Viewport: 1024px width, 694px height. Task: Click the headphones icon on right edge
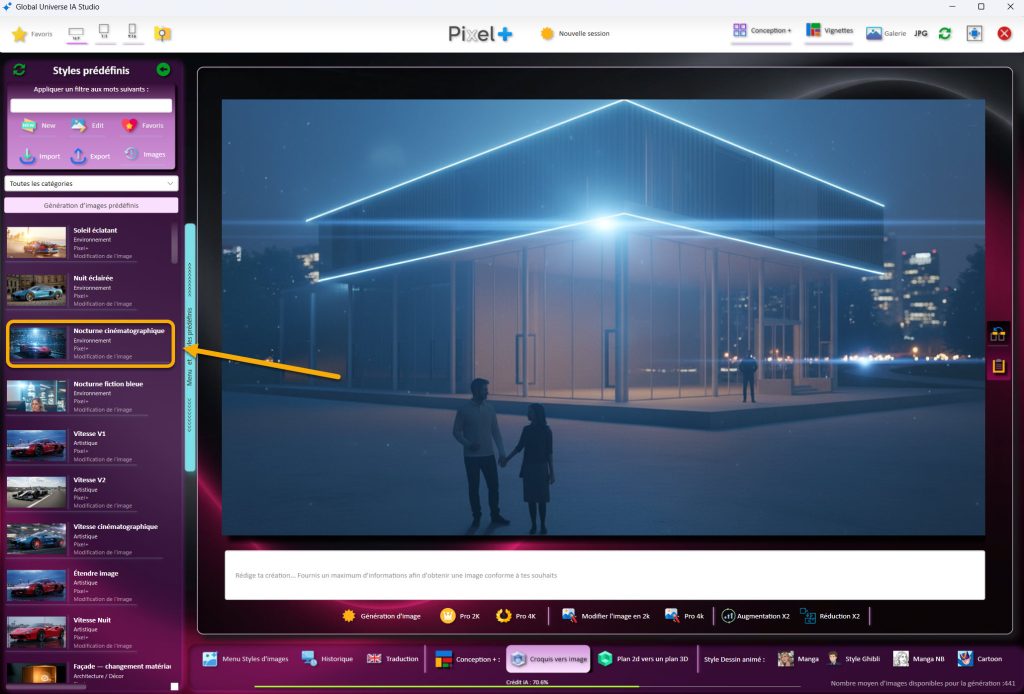click(x=997, y=335)
